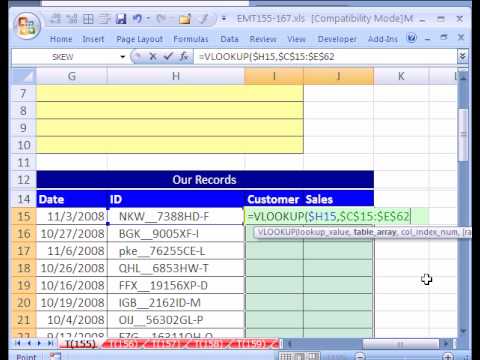Select row 12 header
Image resolution: width=480 pixels, height=360 pixels.
pos(23,180)
